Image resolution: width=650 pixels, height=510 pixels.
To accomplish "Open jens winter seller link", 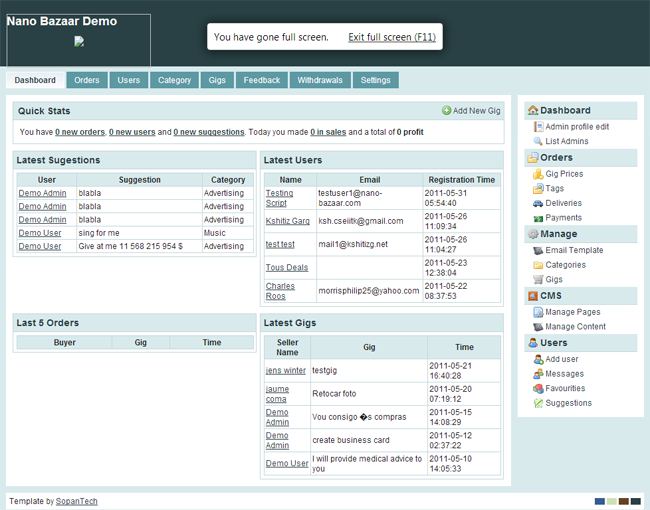I will point(286,370).
